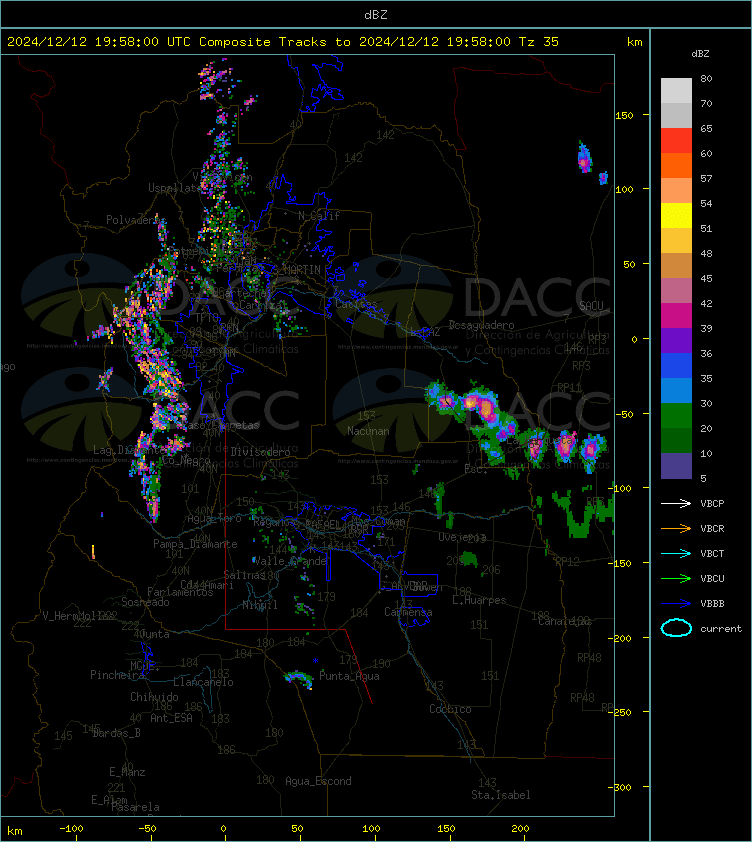Image resolution: width=752 pixels, height=842 pixels.
Task: Click the '42' label on color scale
Action: (706, 303)
